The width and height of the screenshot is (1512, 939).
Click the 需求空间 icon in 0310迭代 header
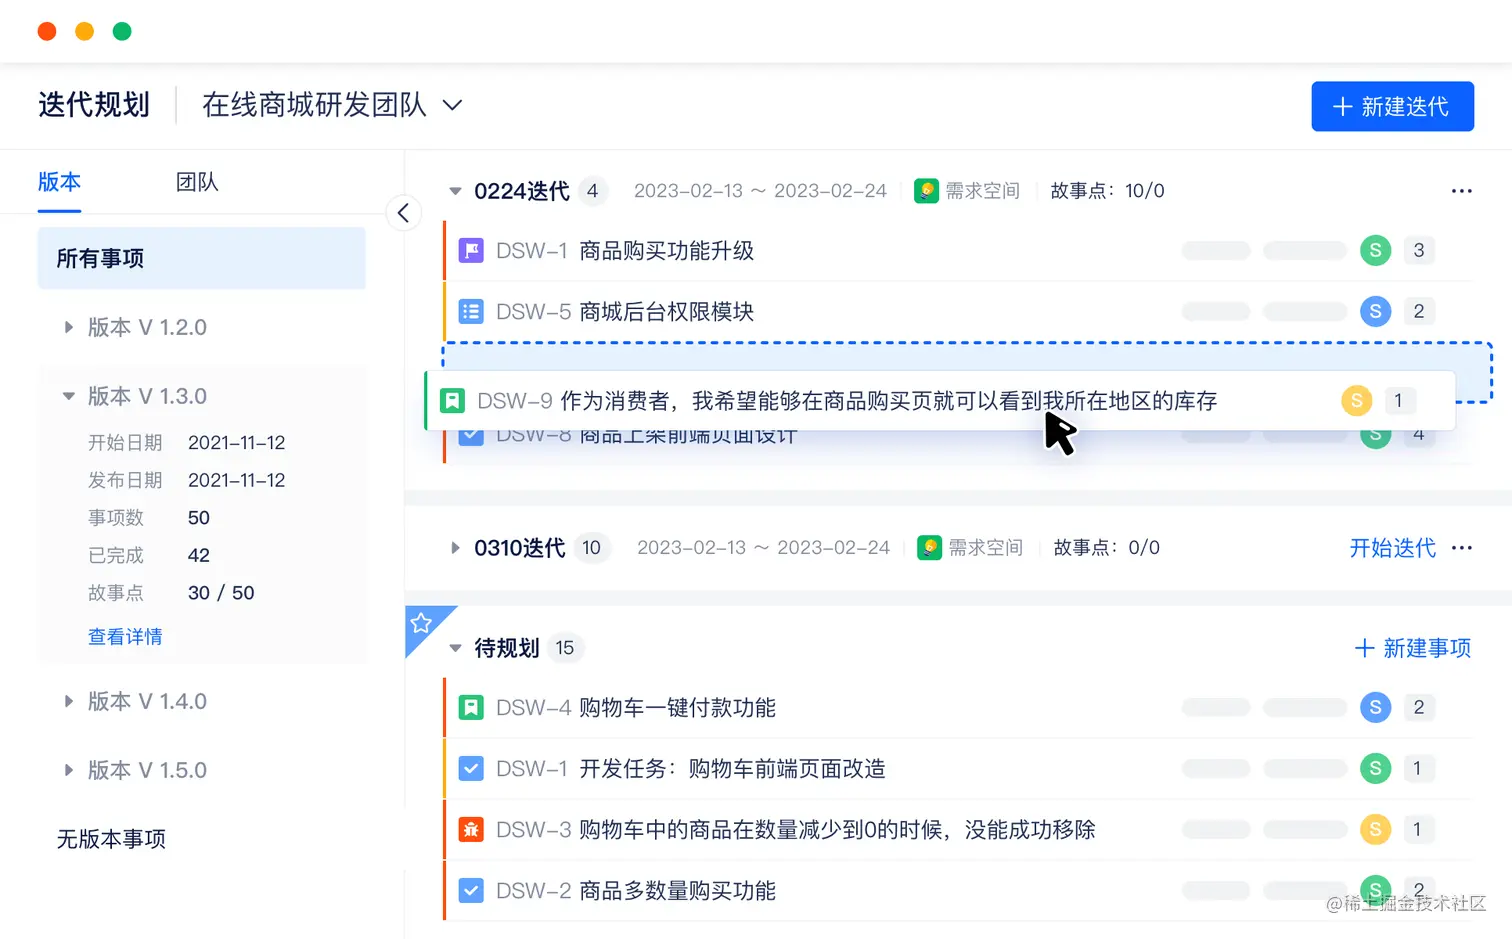930,548
